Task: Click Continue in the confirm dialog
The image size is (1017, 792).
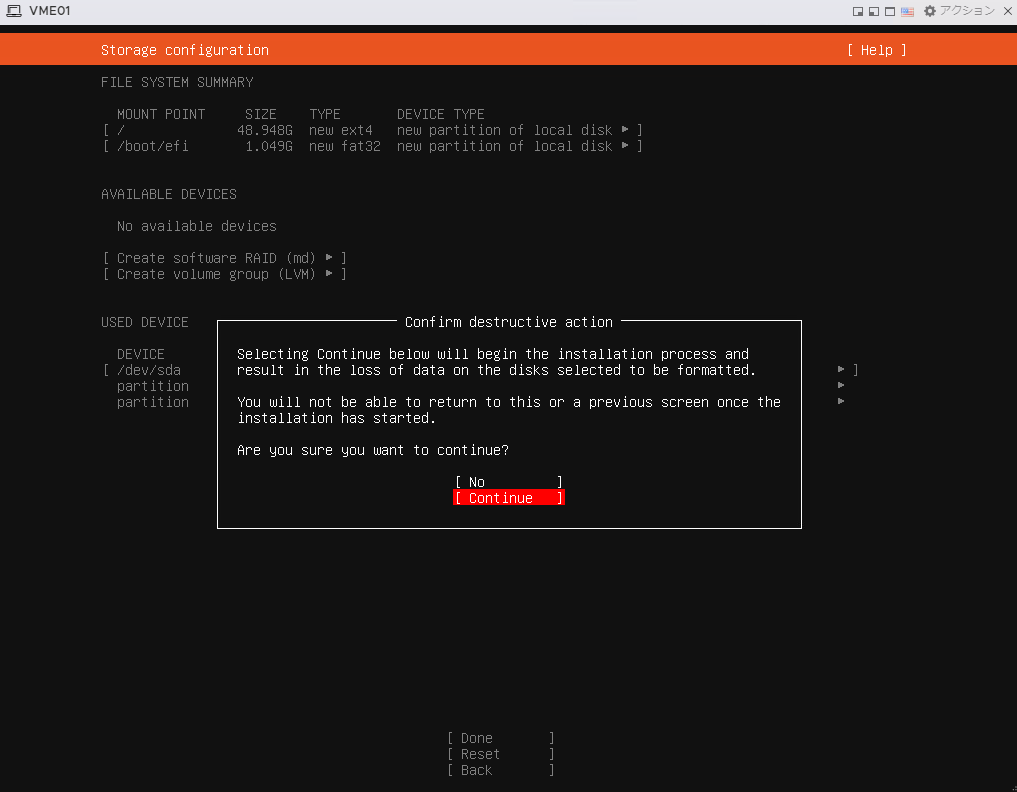Action: click(x=508, y=498)
